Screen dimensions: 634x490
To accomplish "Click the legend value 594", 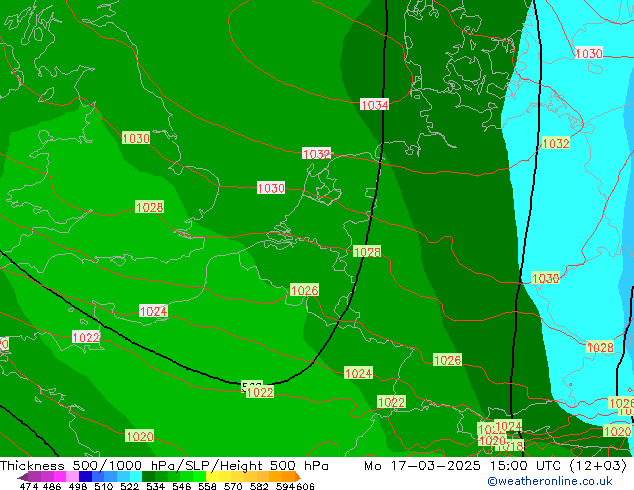I will pos(285,486).
